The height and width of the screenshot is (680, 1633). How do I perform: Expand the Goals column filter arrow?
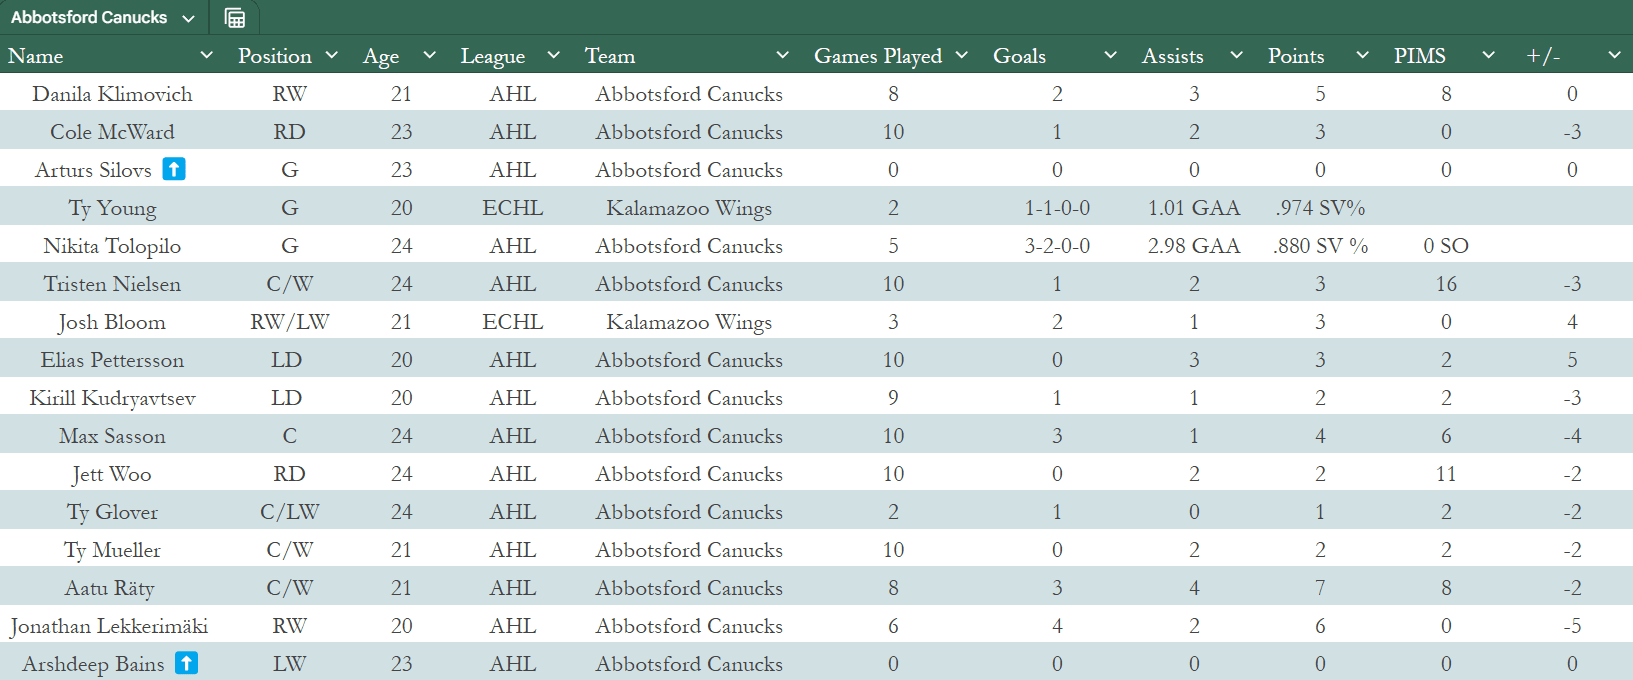(1110, 55)
